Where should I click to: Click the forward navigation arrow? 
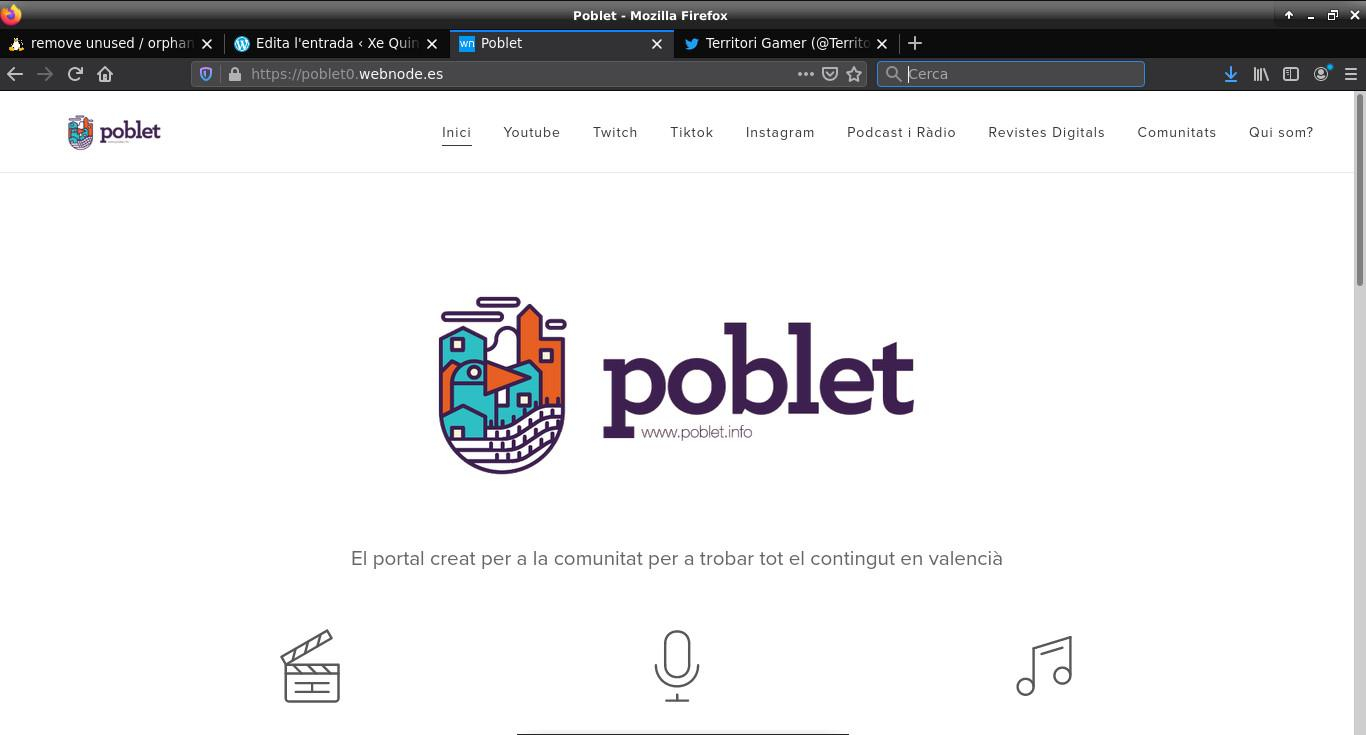[x=45, y=74]
